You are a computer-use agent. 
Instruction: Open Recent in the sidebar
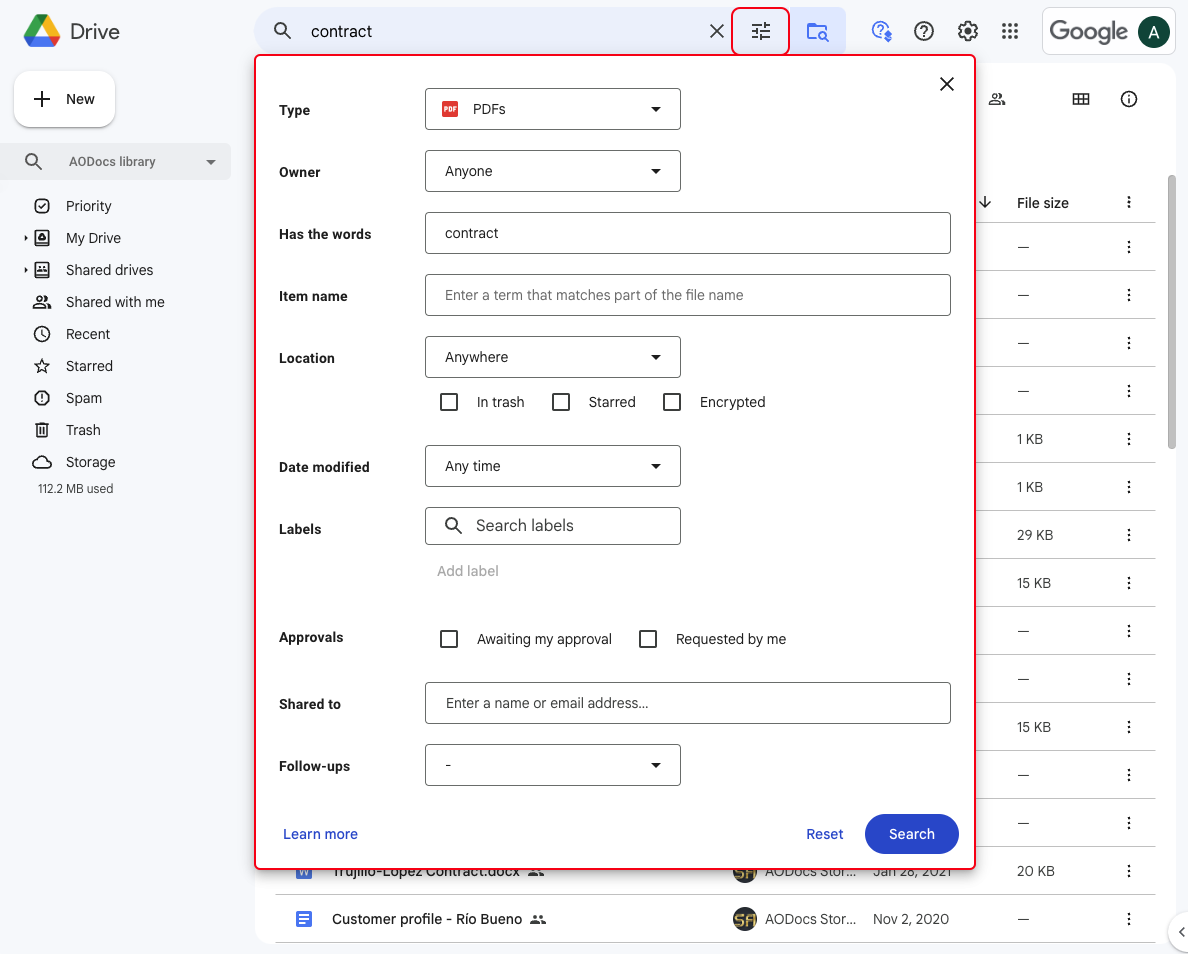point(88,334)
